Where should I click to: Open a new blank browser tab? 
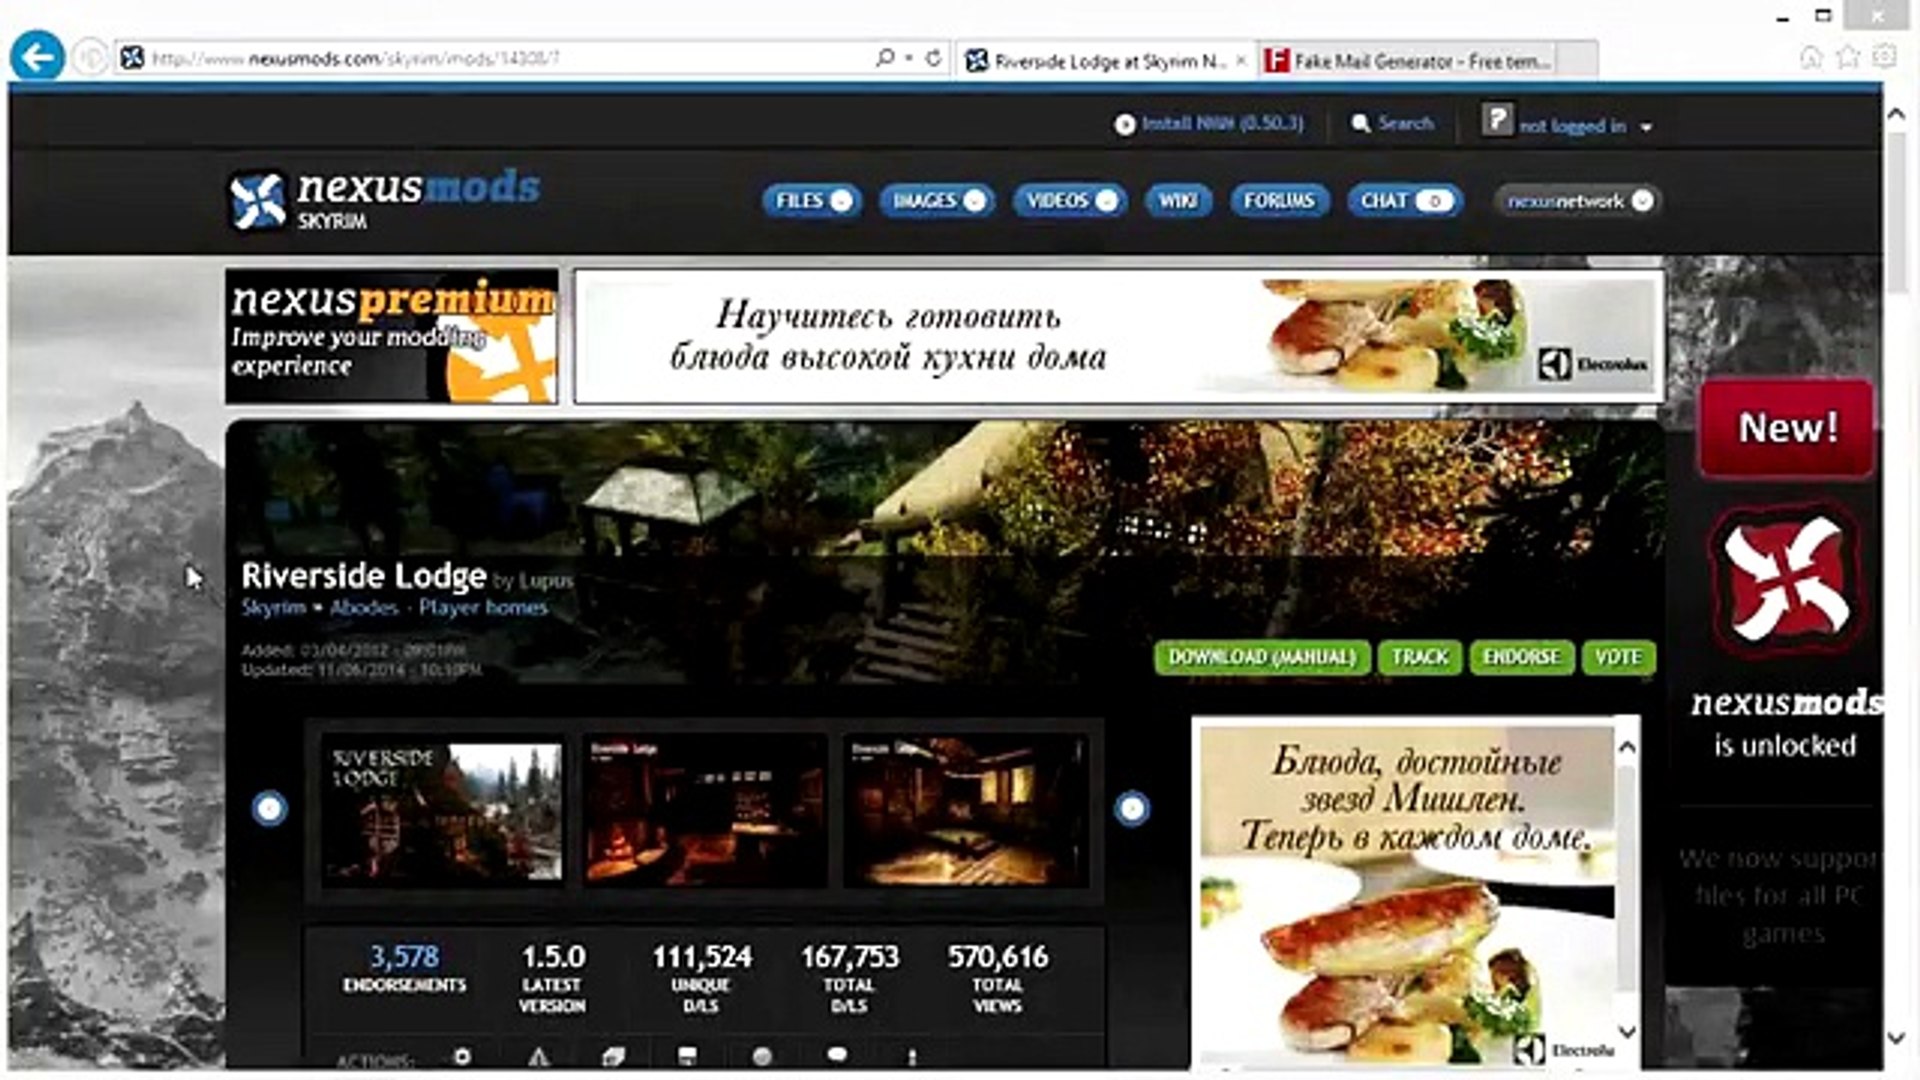pyautogui.click(x=1578, y=59)
